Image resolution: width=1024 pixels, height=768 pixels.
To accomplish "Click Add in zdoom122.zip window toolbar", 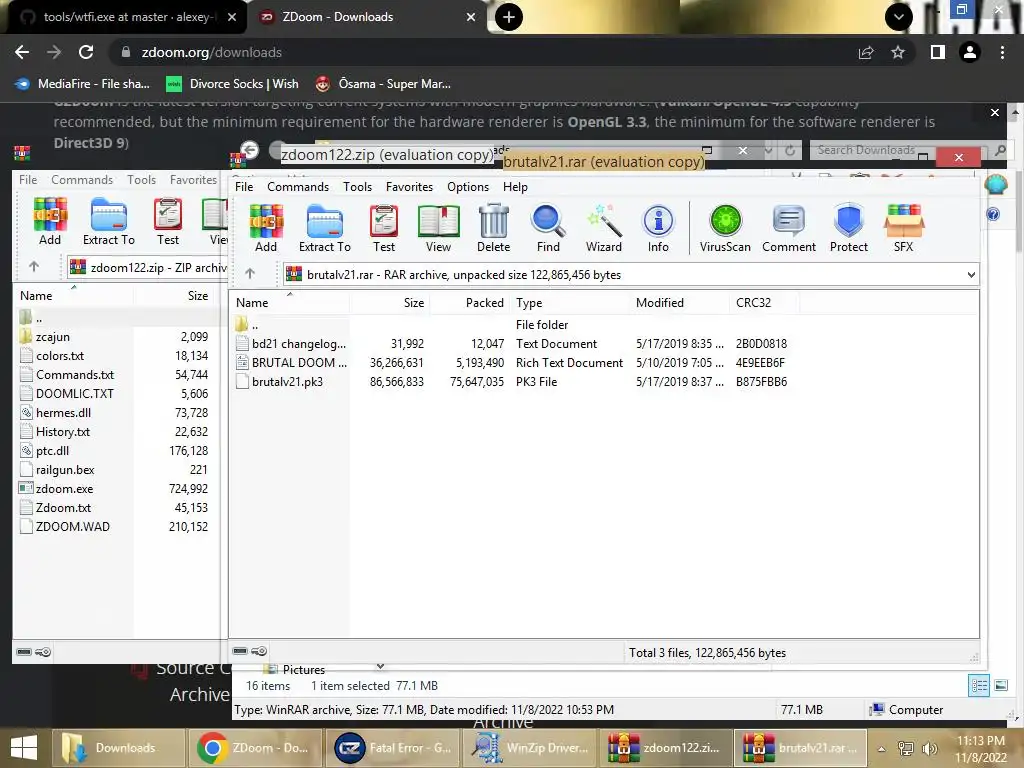I will [x=50, y=221].
